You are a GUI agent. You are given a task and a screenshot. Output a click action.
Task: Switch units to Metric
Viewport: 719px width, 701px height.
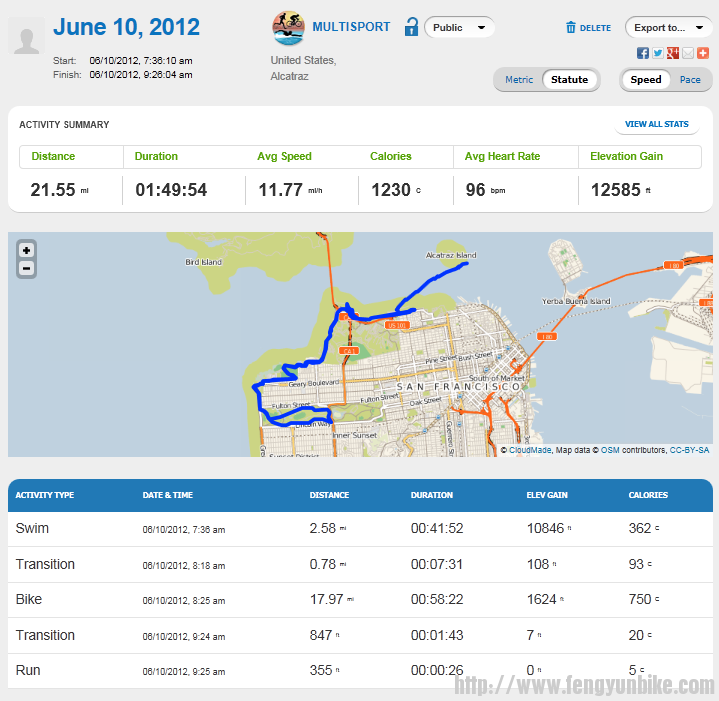click(x=519, y=80)
